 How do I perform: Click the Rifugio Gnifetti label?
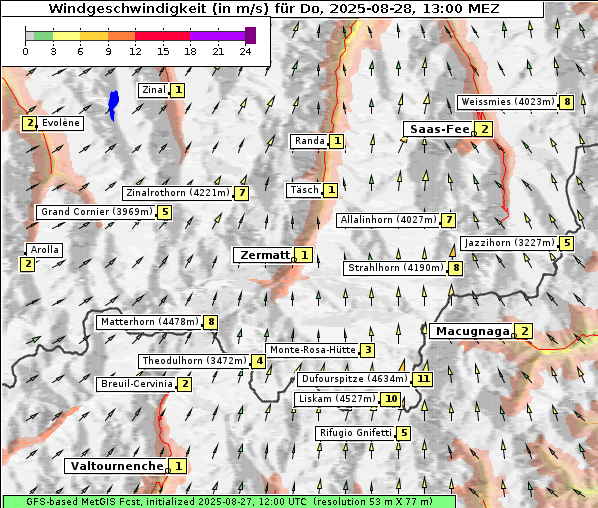355,433
